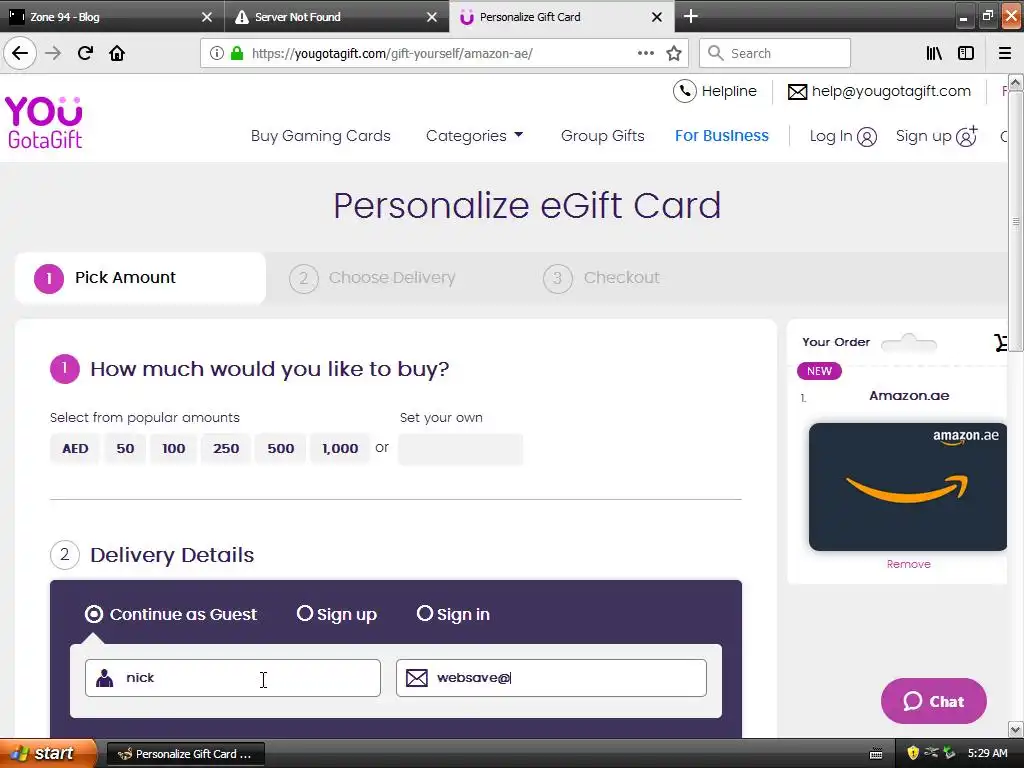Toggle the sidebar view icon
The width and height of the screenshot is (1024, 768).
tap(966, 54)
